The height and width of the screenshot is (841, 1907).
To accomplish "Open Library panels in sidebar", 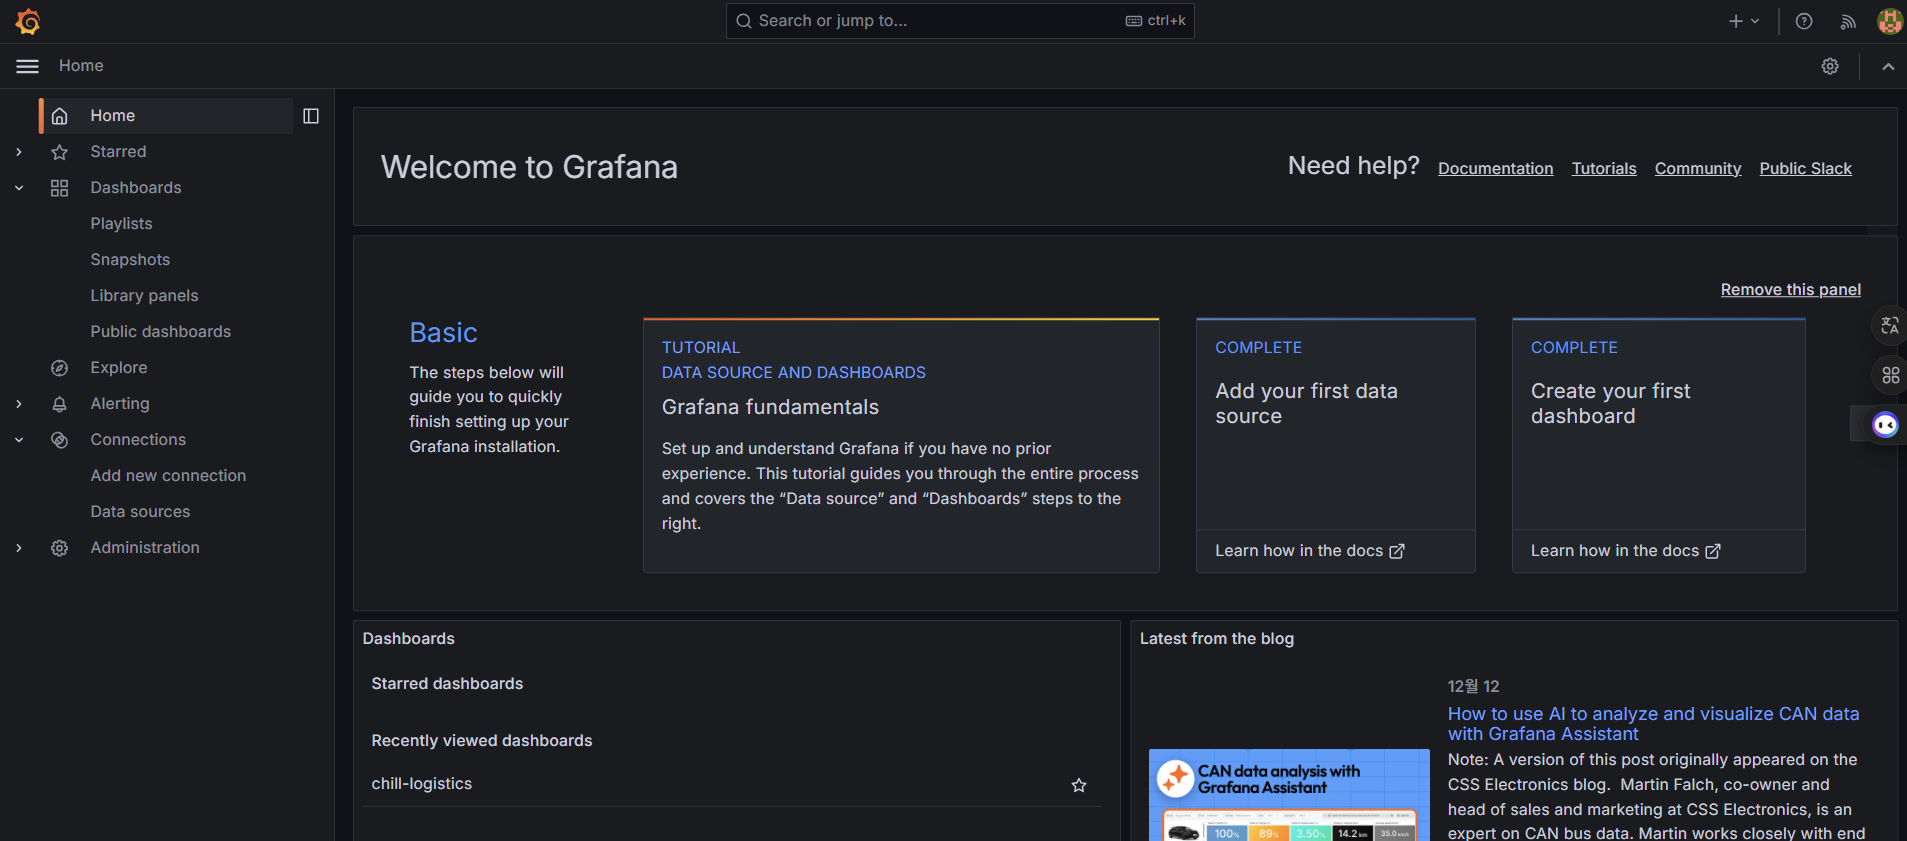I will [x=144, y=296].
